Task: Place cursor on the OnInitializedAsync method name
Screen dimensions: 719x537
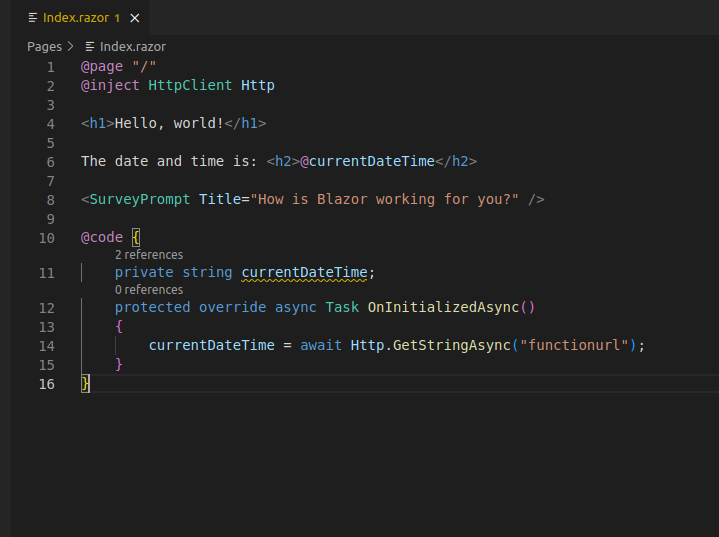Action: [x=443, y=307]
